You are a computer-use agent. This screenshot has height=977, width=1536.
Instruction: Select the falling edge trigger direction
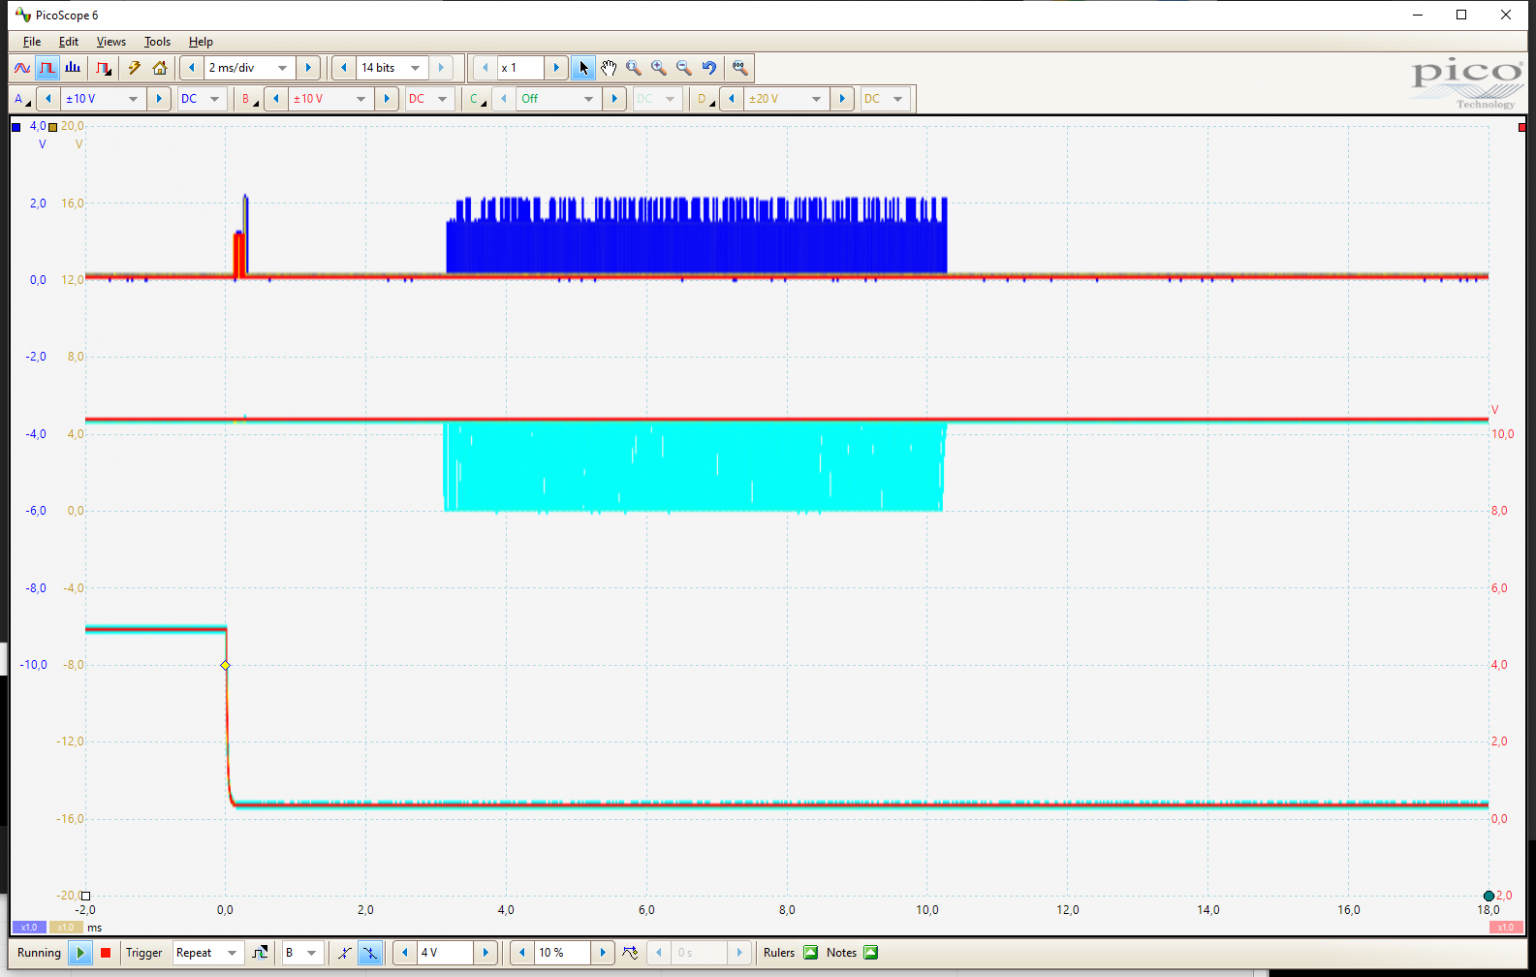[370, 952]
